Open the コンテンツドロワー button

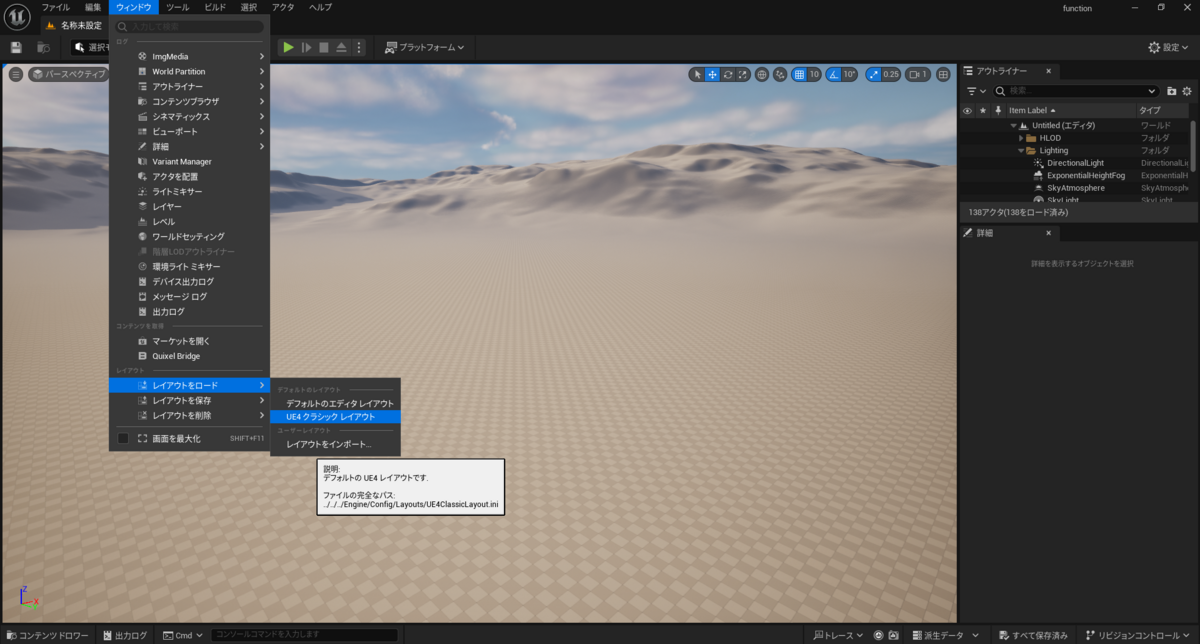pyautogui.click(x=46, y=635)
